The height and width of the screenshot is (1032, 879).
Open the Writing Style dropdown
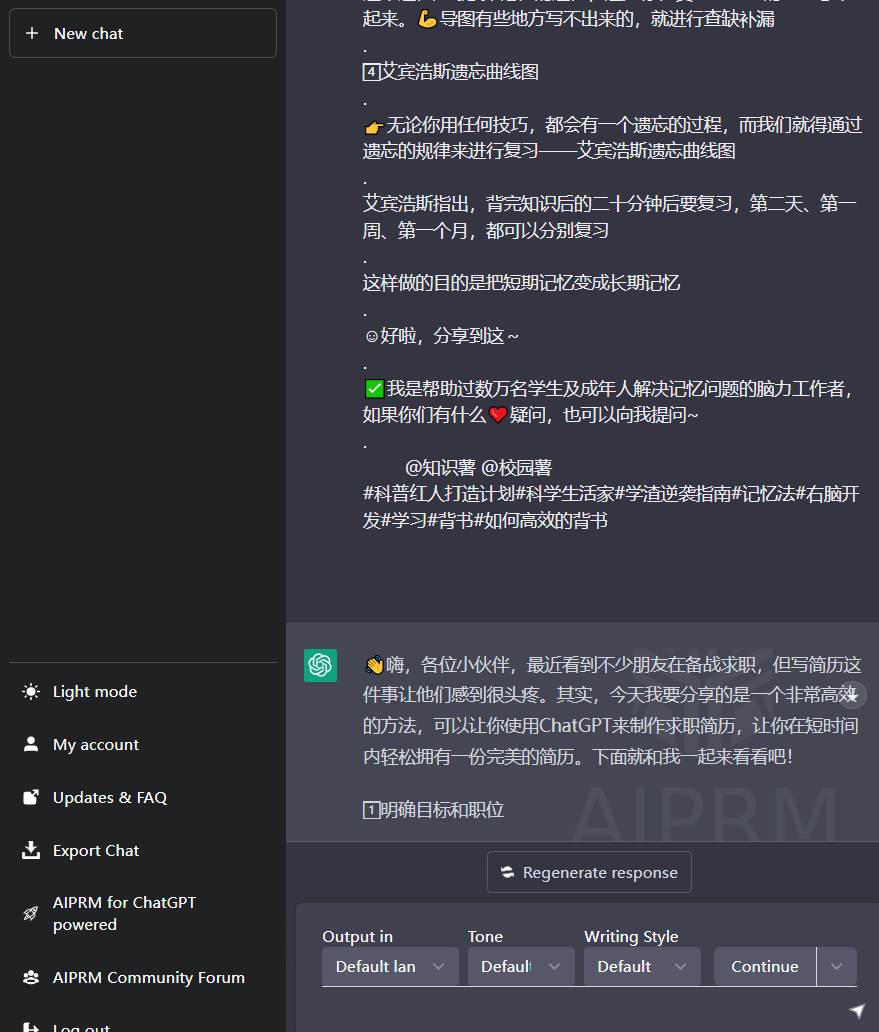641,966
